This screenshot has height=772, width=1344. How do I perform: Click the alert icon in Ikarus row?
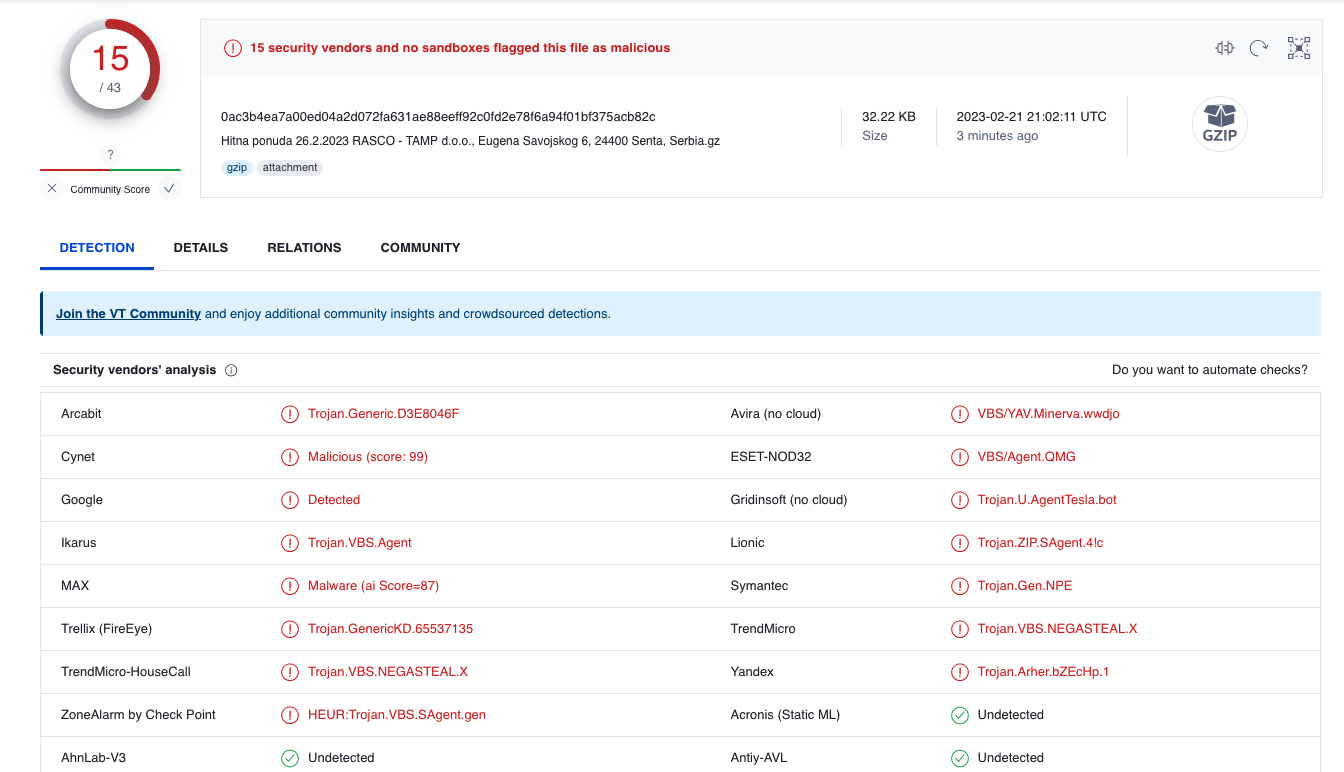coord(290,543)
